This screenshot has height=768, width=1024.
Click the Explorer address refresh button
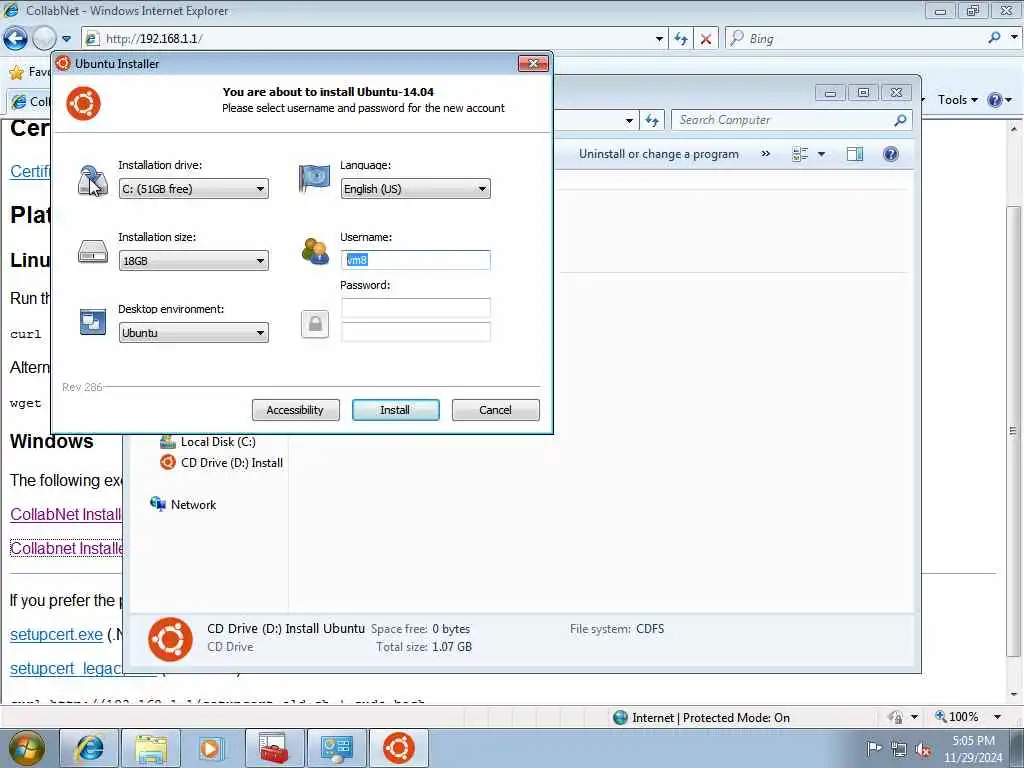coord(652,120)
